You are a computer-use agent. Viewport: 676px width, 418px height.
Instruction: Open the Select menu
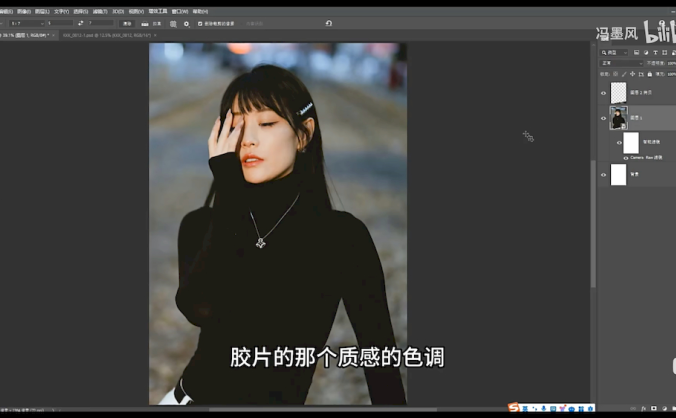81,11
